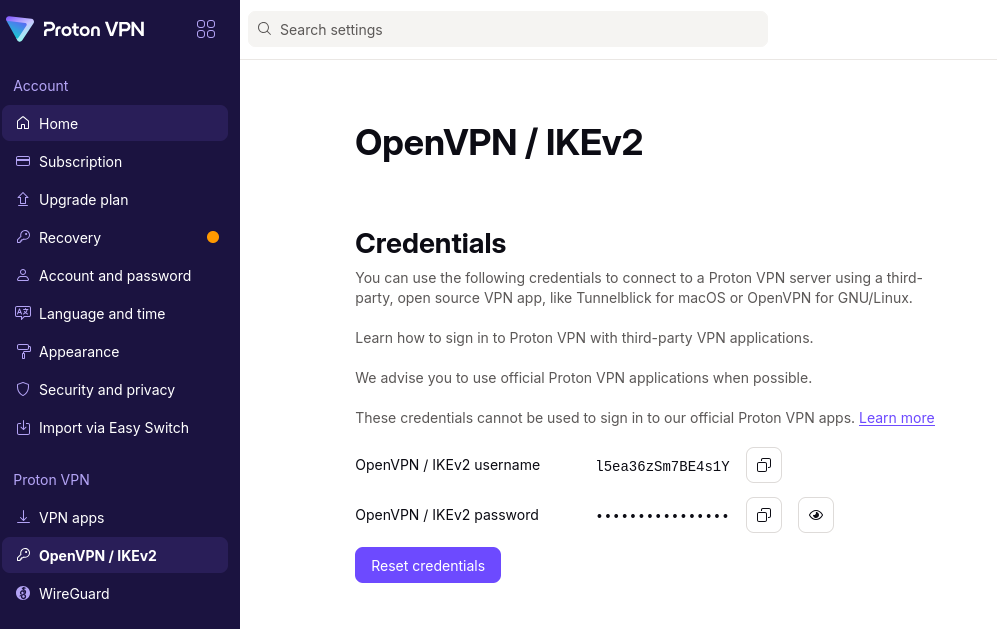
Task: Reveal the password with eye icon
Action: (816, 515)
